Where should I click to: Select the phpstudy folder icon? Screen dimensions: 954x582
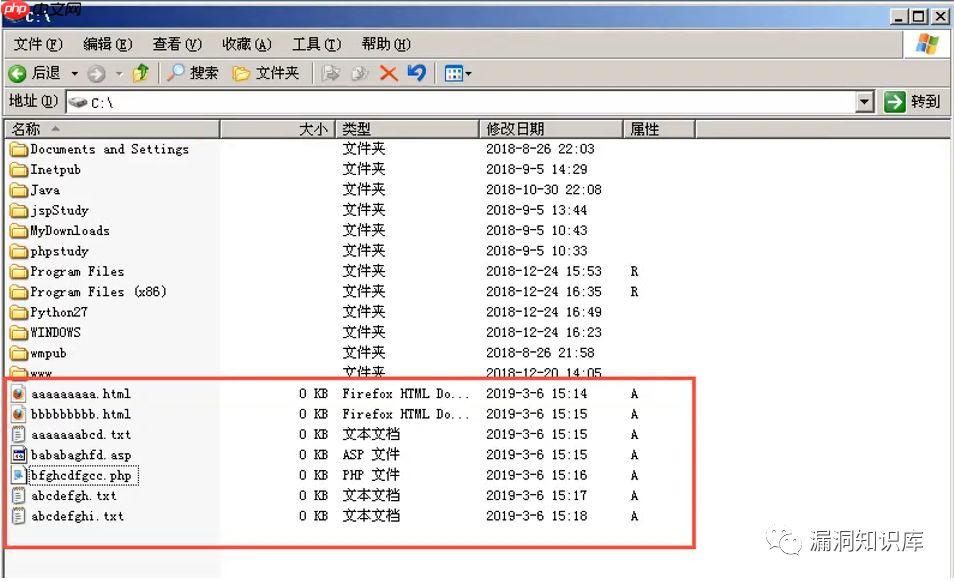[19, 251]
